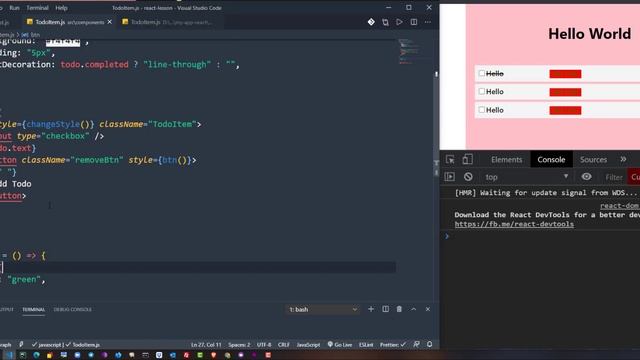The width and height of the screenshot is (640, 360).
Task: Click red remove button of second Hello
Action: pos(565,92)
